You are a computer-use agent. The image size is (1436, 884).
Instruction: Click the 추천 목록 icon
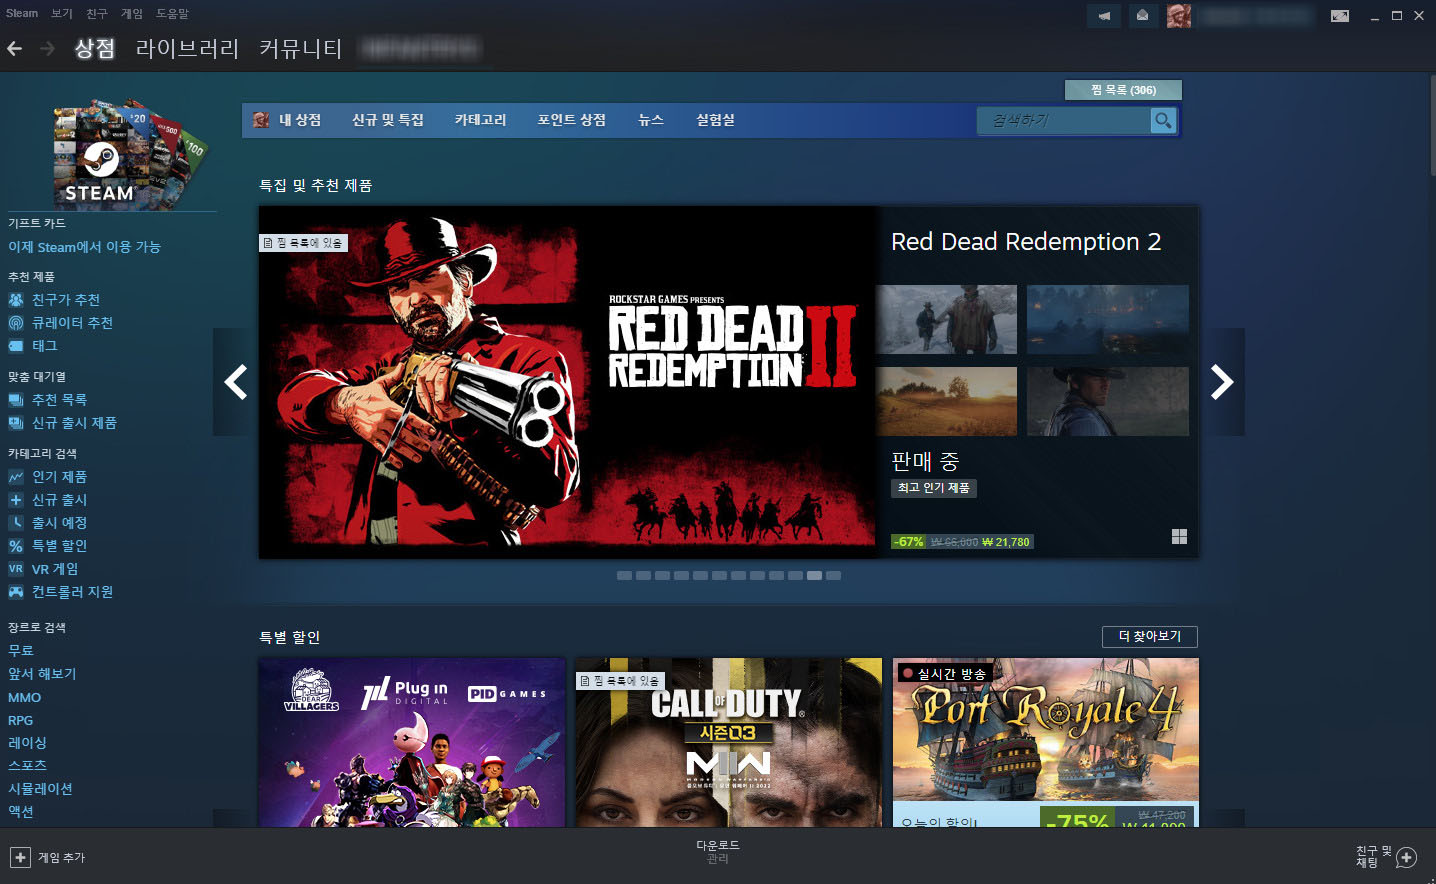16,400
